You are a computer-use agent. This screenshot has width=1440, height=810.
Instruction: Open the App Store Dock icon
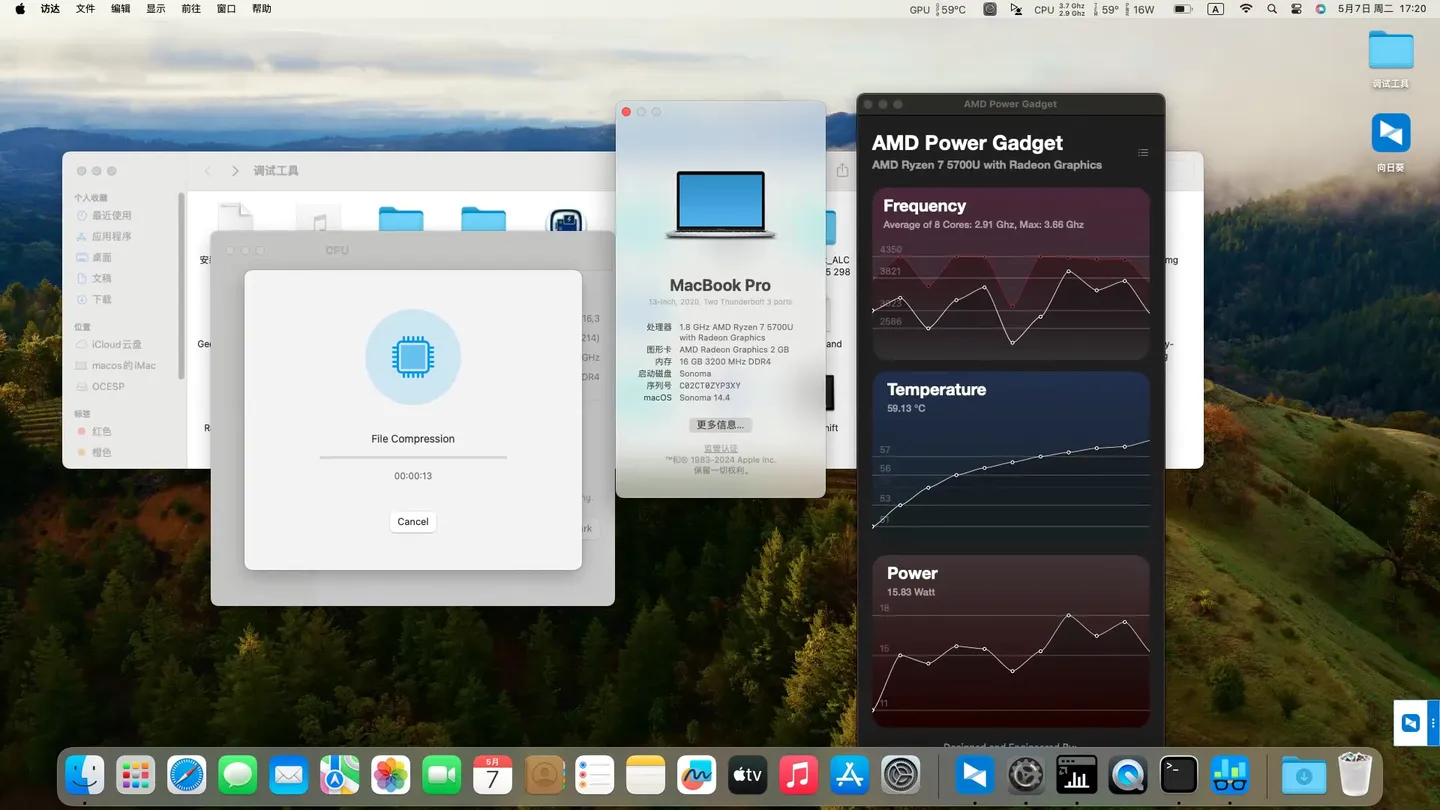pos(849,775)
